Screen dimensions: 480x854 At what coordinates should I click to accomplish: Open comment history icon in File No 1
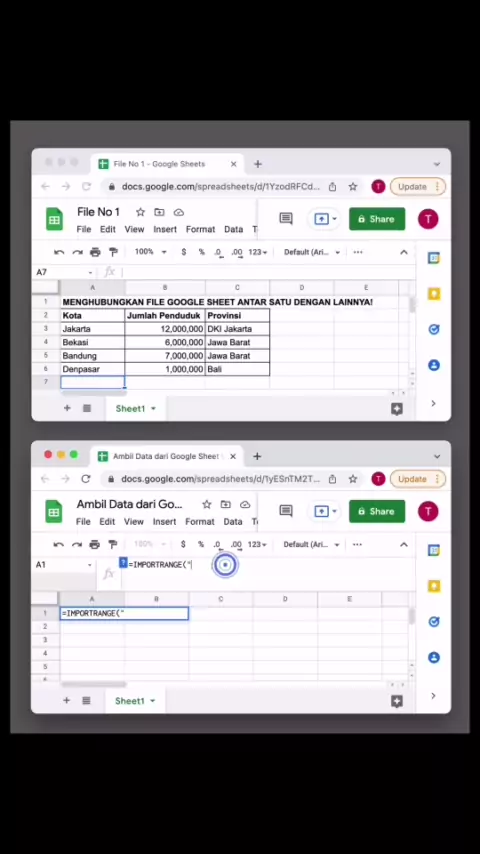[286, 219]
